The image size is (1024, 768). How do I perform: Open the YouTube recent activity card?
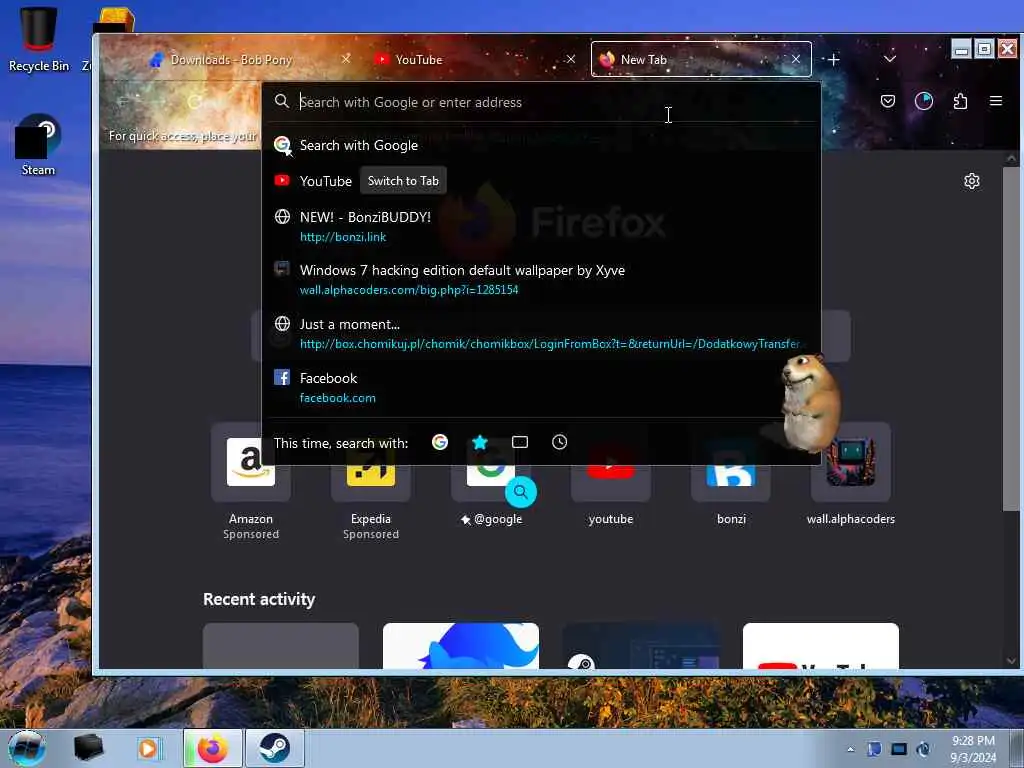point(821,646)
